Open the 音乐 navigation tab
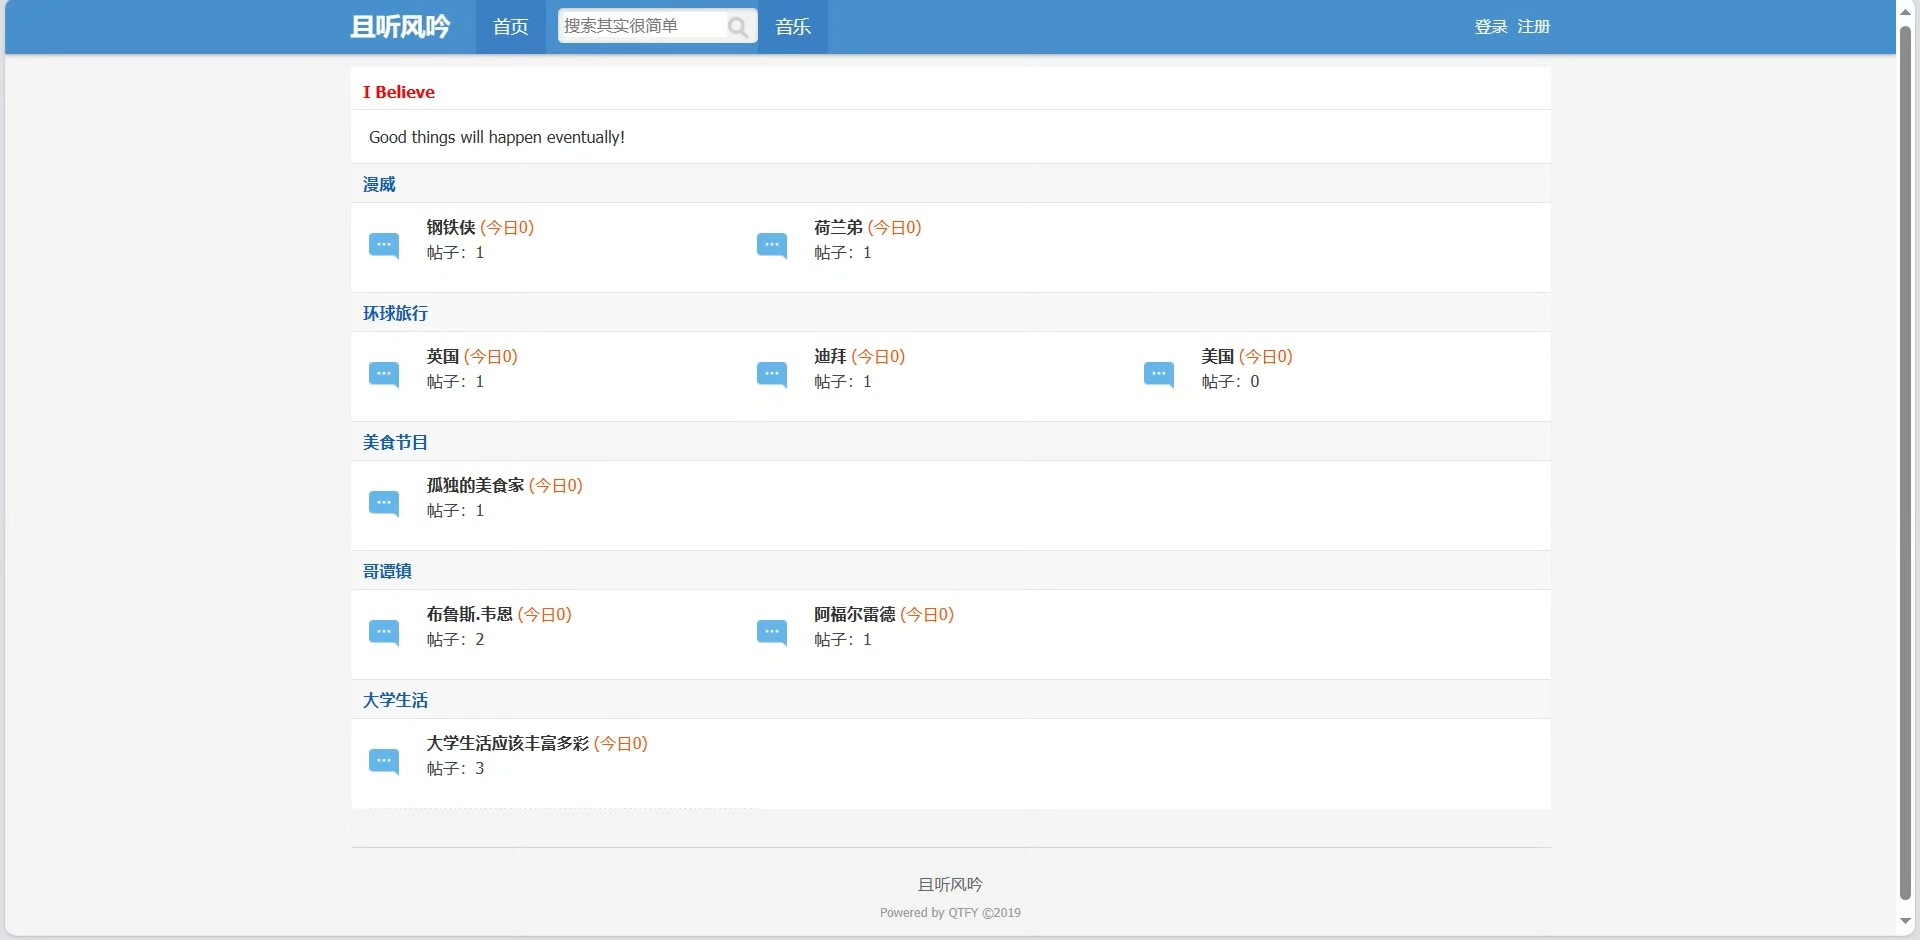This screenshot has width=1920, height=940. 793,27
